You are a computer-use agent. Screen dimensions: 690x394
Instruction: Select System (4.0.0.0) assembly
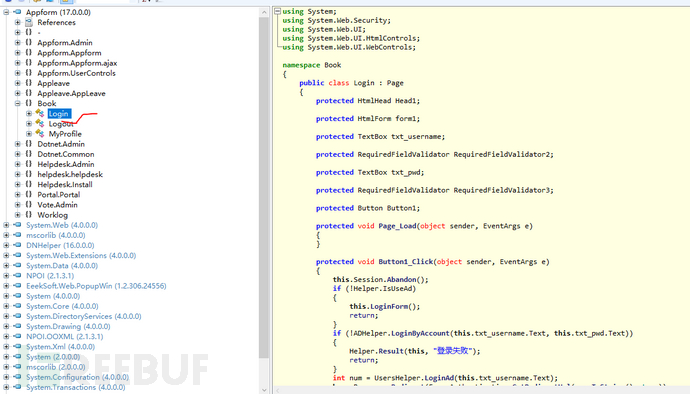click(53, 296)
